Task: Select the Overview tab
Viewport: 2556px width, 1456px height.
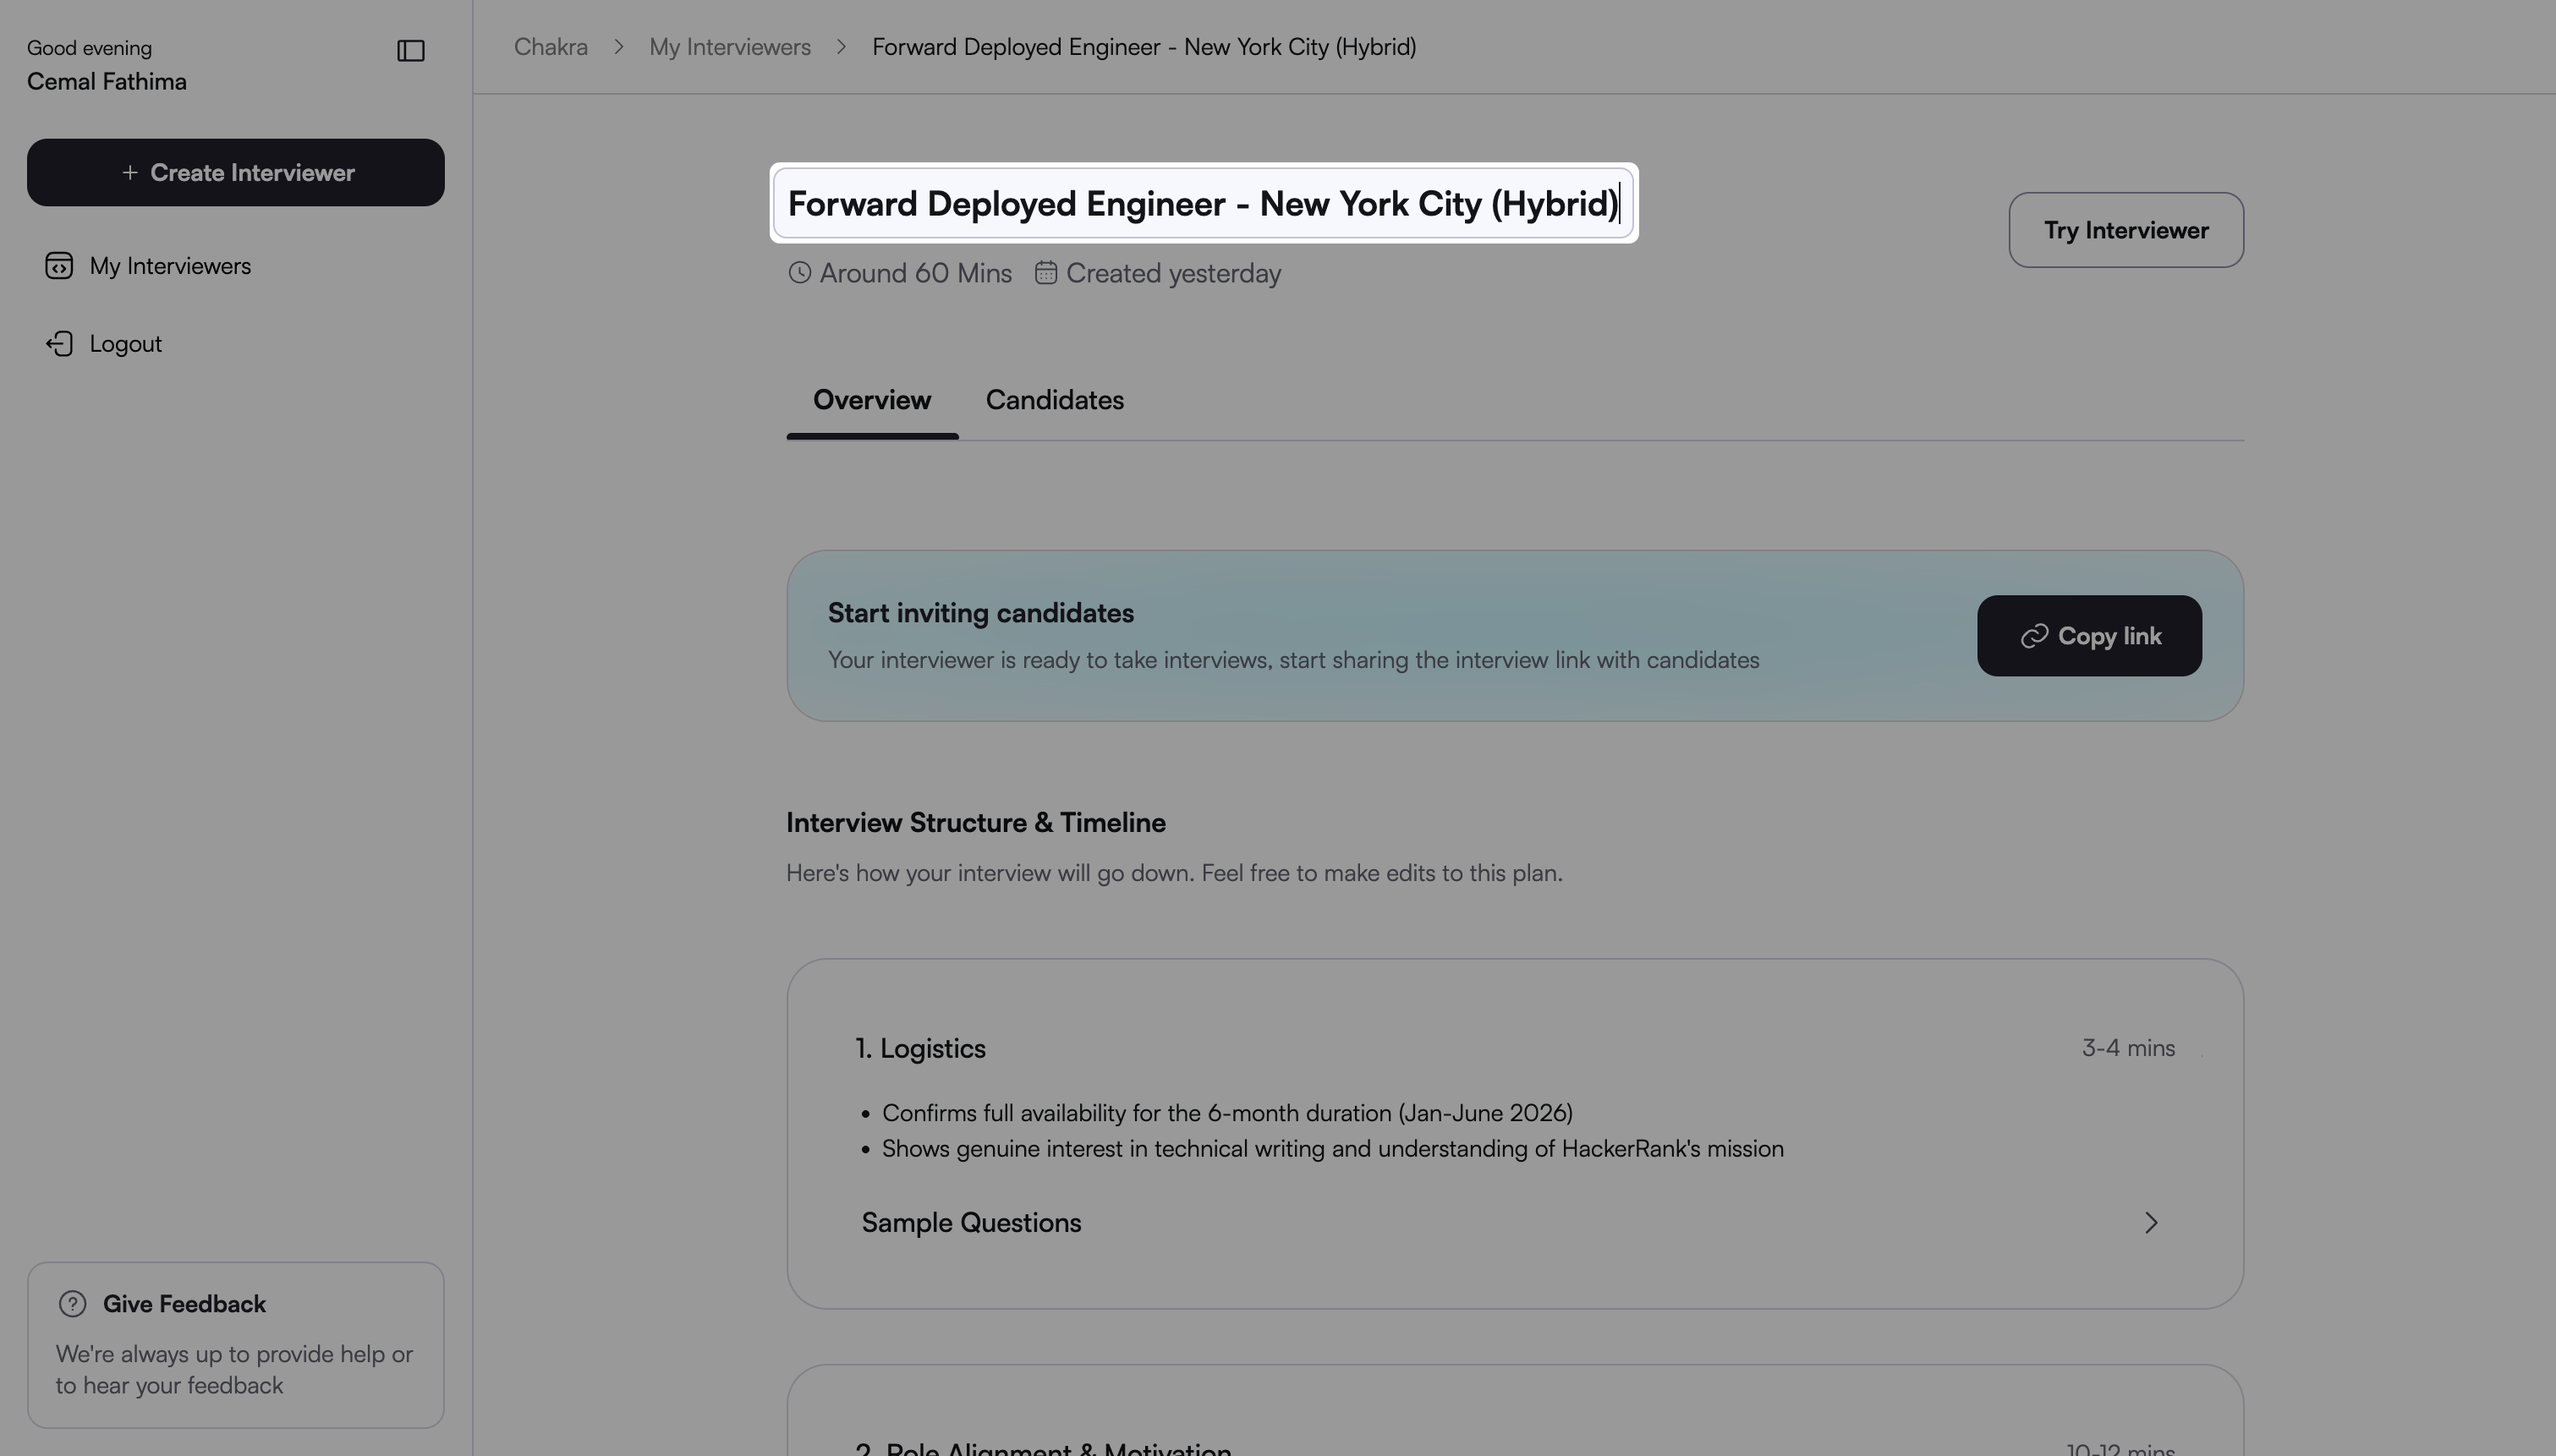Action: (872, 400)
